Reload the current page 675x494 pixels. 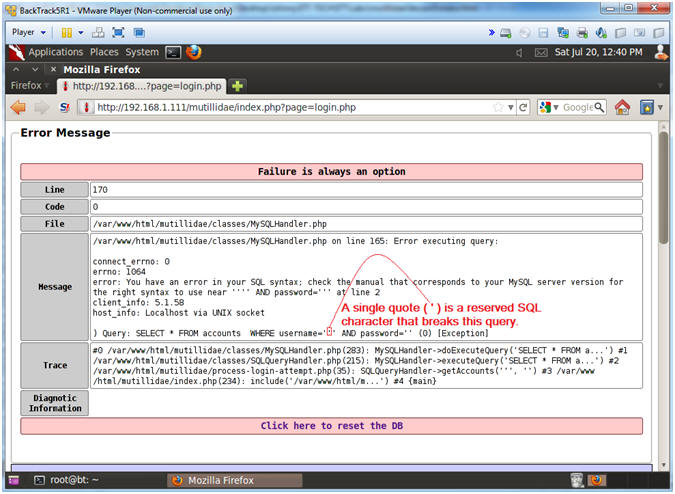(523, 107)
